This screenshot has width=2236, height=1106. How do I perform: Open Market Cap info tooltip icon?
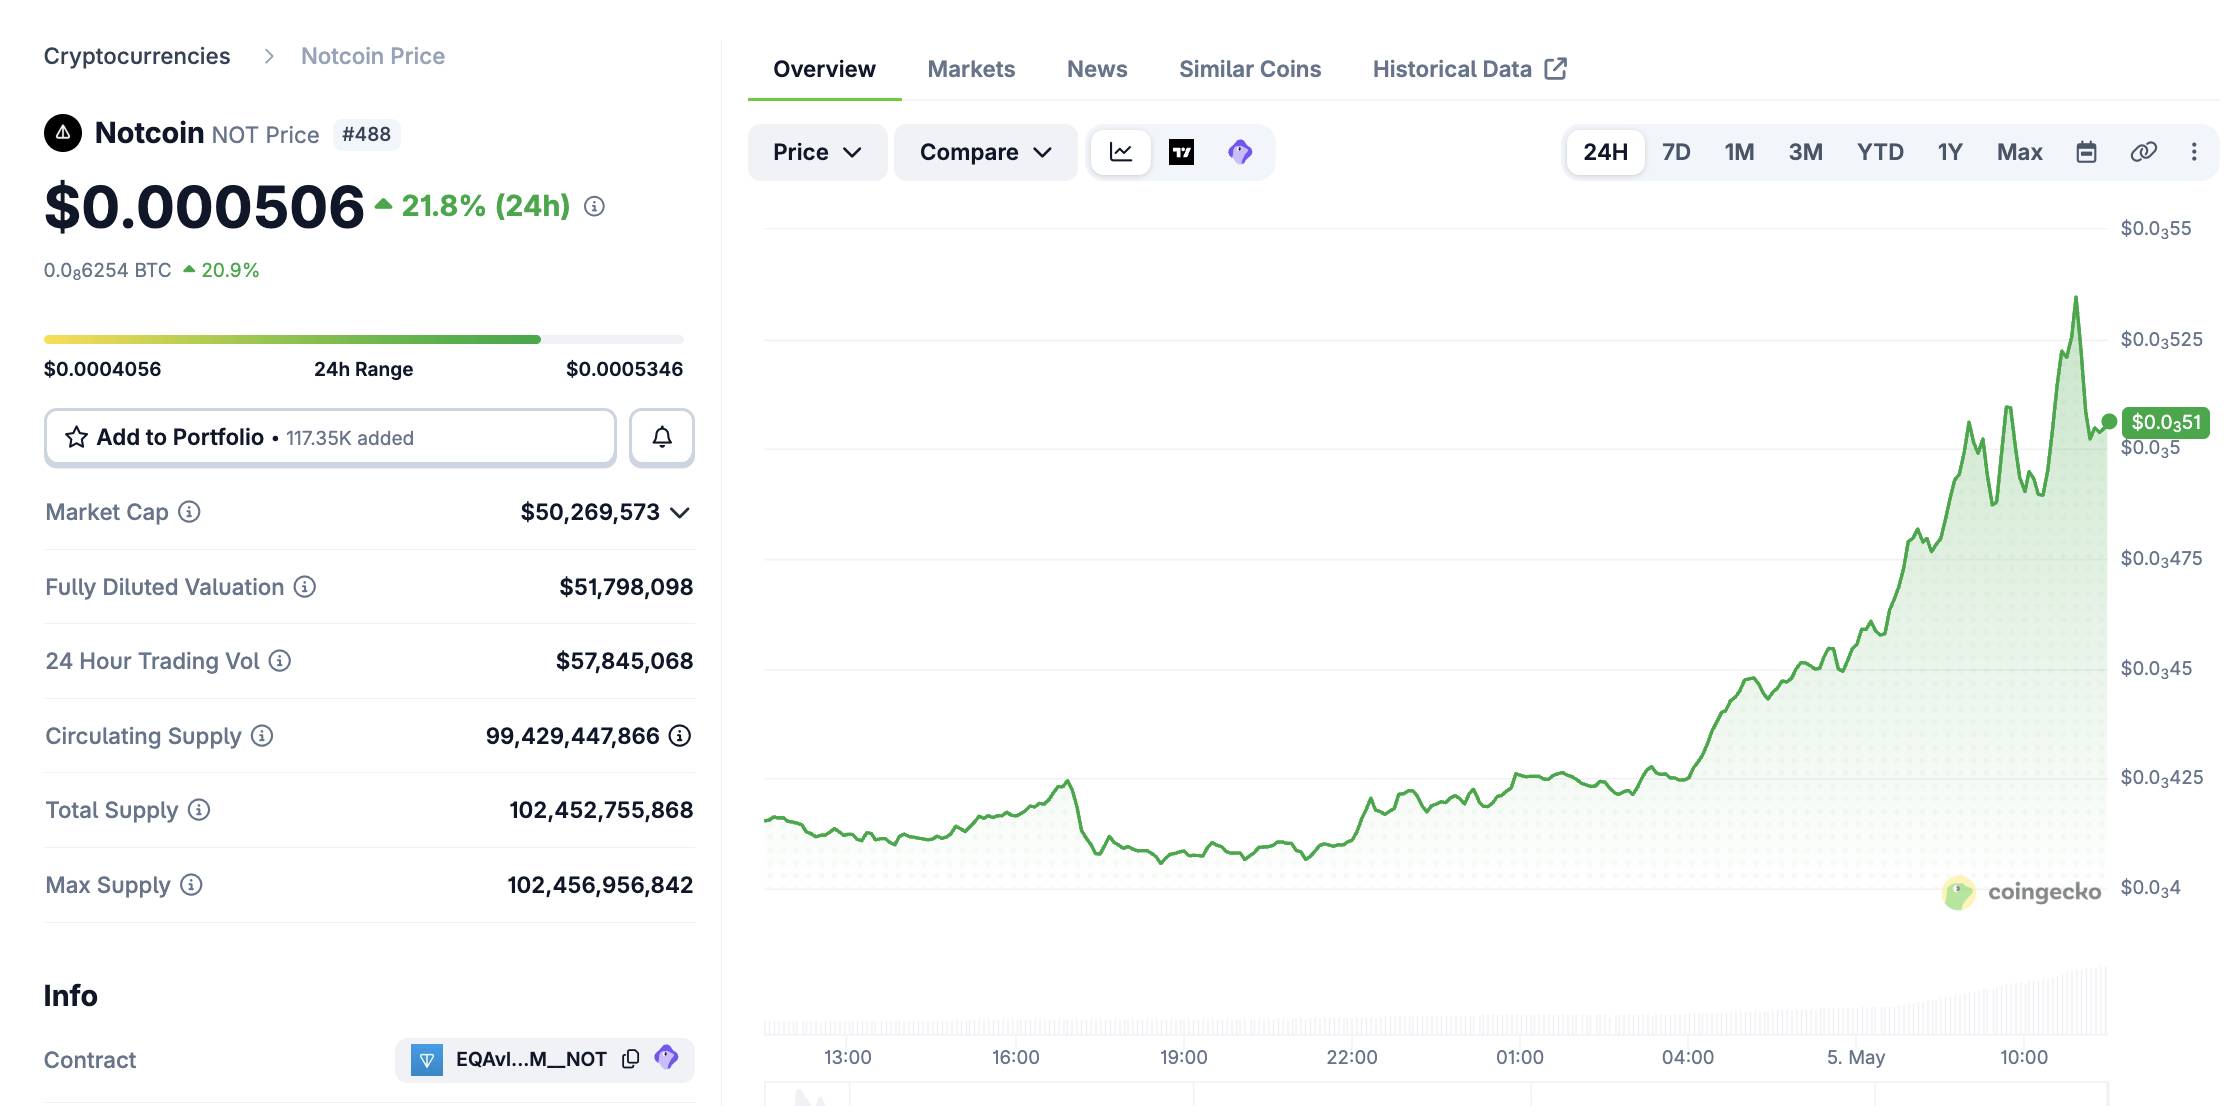189,512
